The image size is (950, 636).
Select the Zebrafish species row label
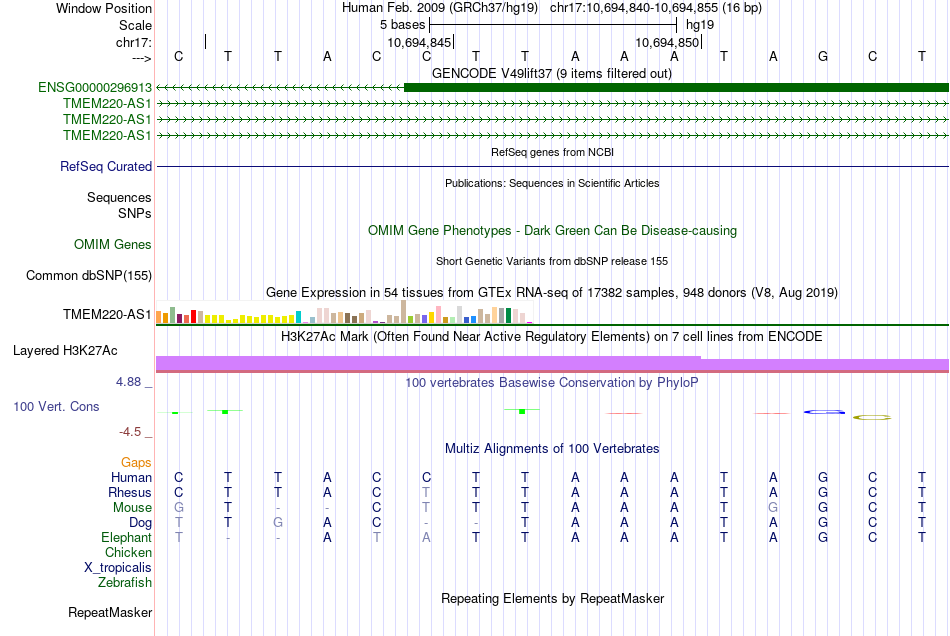125,583
